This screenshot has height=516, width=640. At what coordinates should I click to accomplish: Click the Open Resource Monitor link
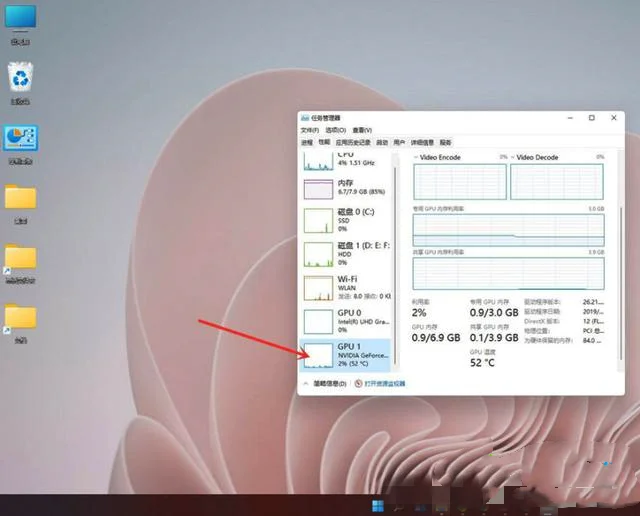[x=385, y=383]
